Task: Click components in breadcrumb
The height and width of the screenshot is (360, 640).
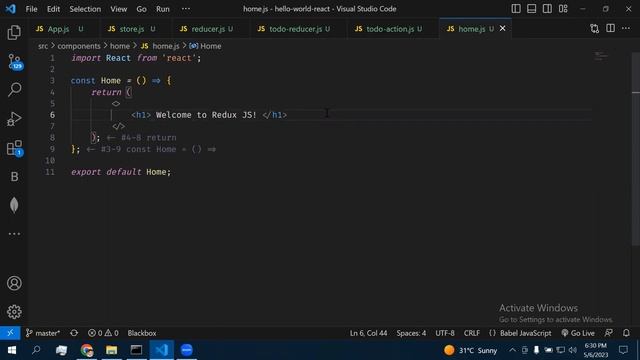Action: click(x=79, y=46)
